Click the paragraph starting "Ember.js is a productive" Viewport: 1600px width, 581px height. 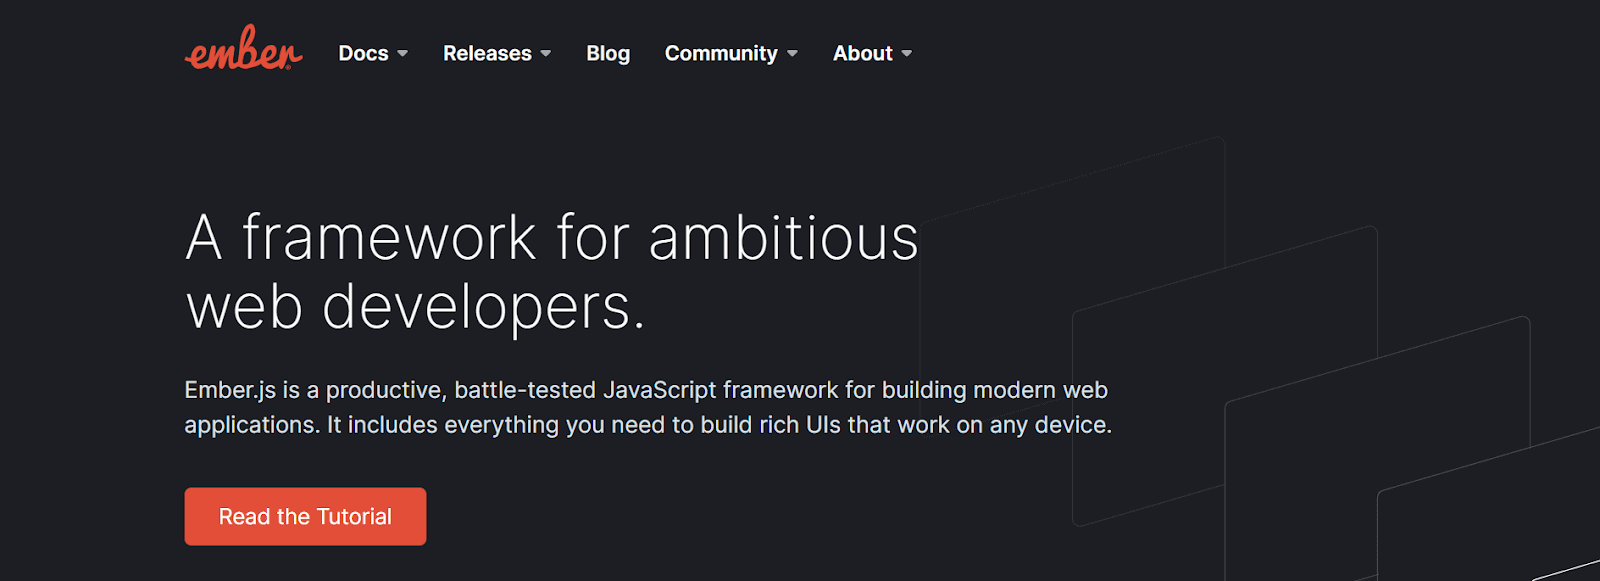pyautogui.click(x=648, y=407)
